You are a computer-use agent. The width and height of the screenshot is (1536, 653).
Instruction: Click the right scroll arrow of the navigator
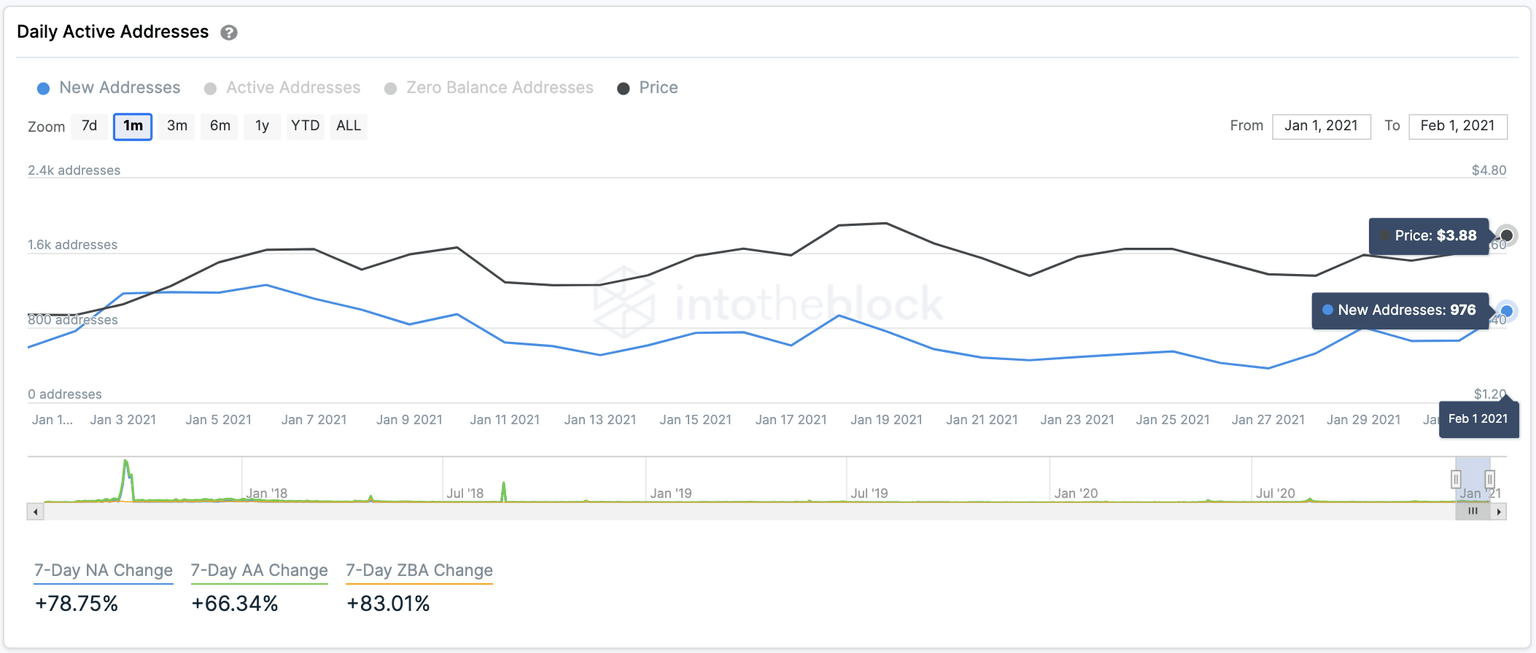tap(1501, 511)
